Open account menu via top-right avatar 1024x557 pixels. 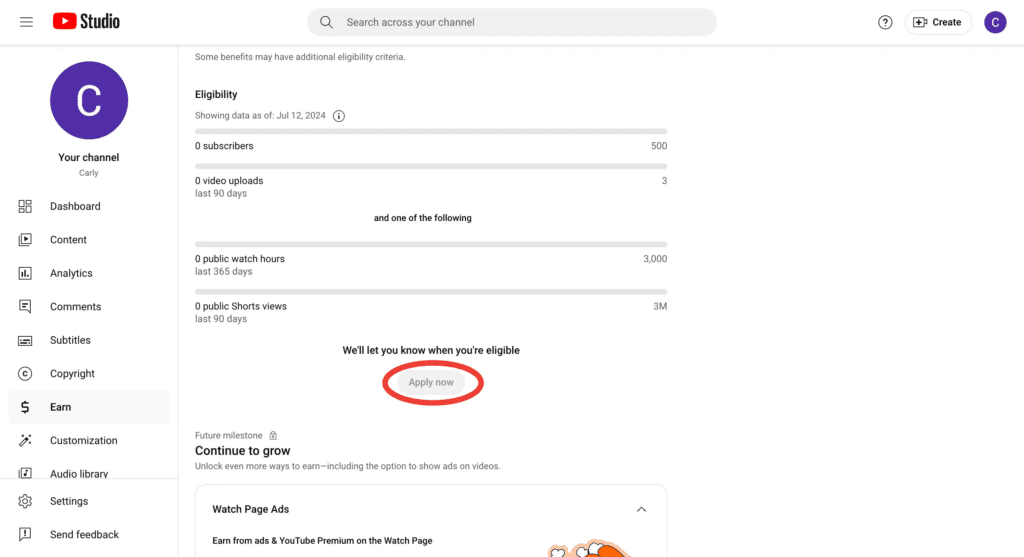point(995,22)
